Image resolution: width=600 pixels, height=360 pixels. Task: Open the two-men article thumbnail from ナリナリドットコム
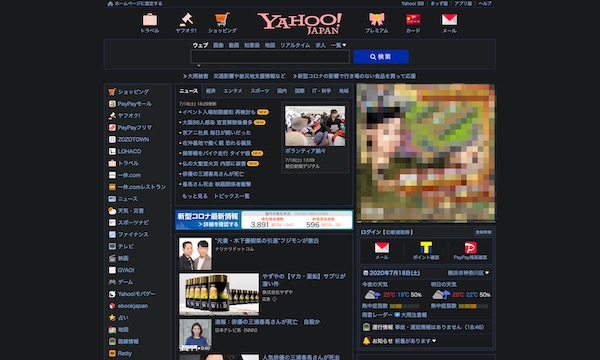195,254
